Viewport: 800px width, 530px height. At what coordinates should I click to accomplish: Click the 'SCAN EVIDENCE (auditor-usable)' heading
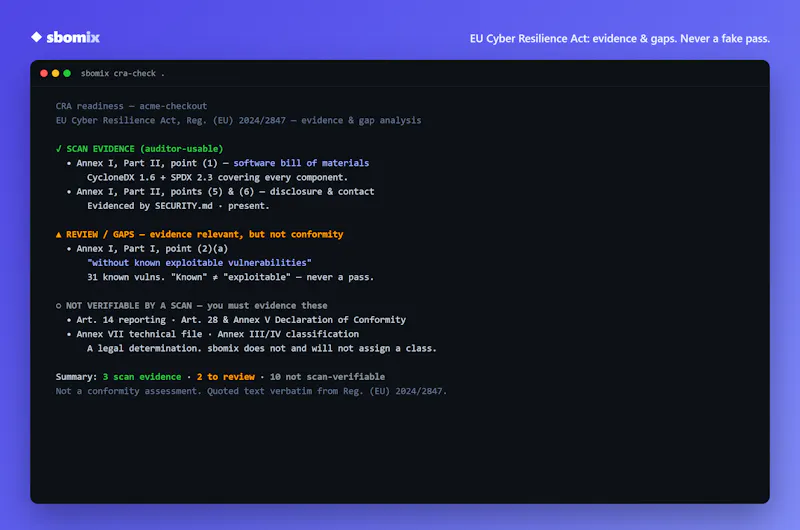pos(144,149)
